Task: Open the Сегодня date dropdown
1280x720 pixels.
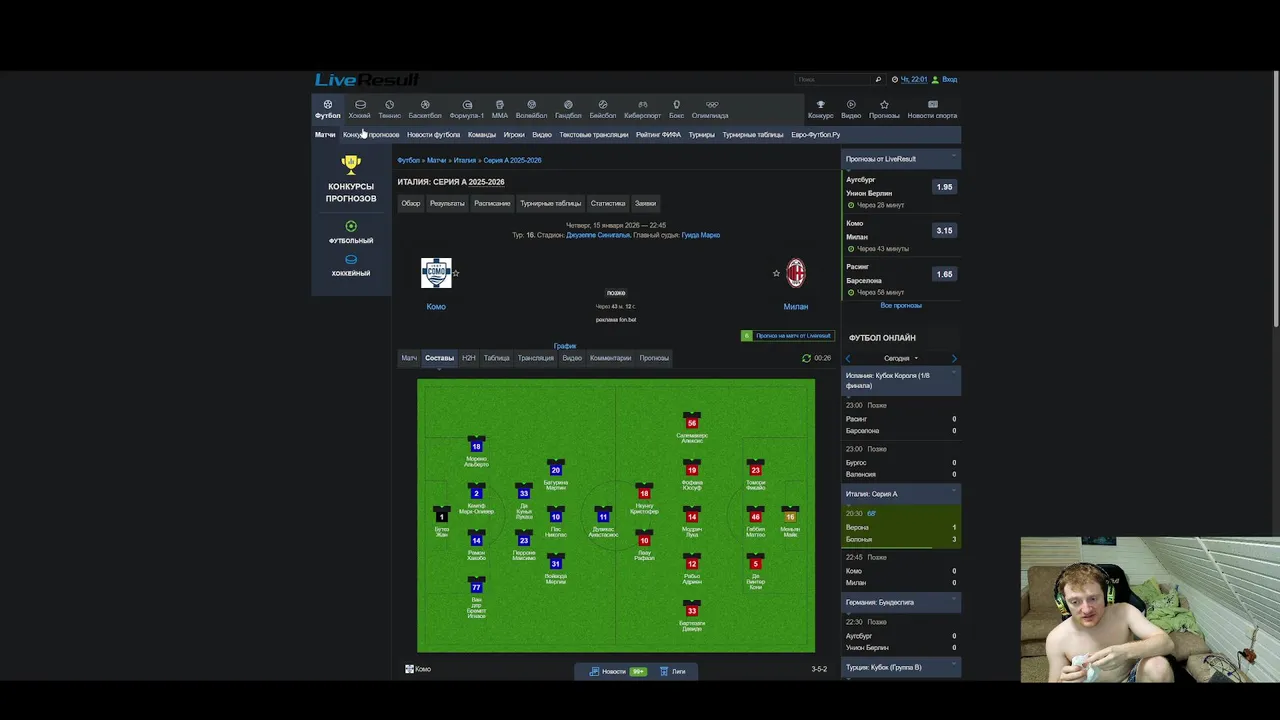Action: [900, 358]
